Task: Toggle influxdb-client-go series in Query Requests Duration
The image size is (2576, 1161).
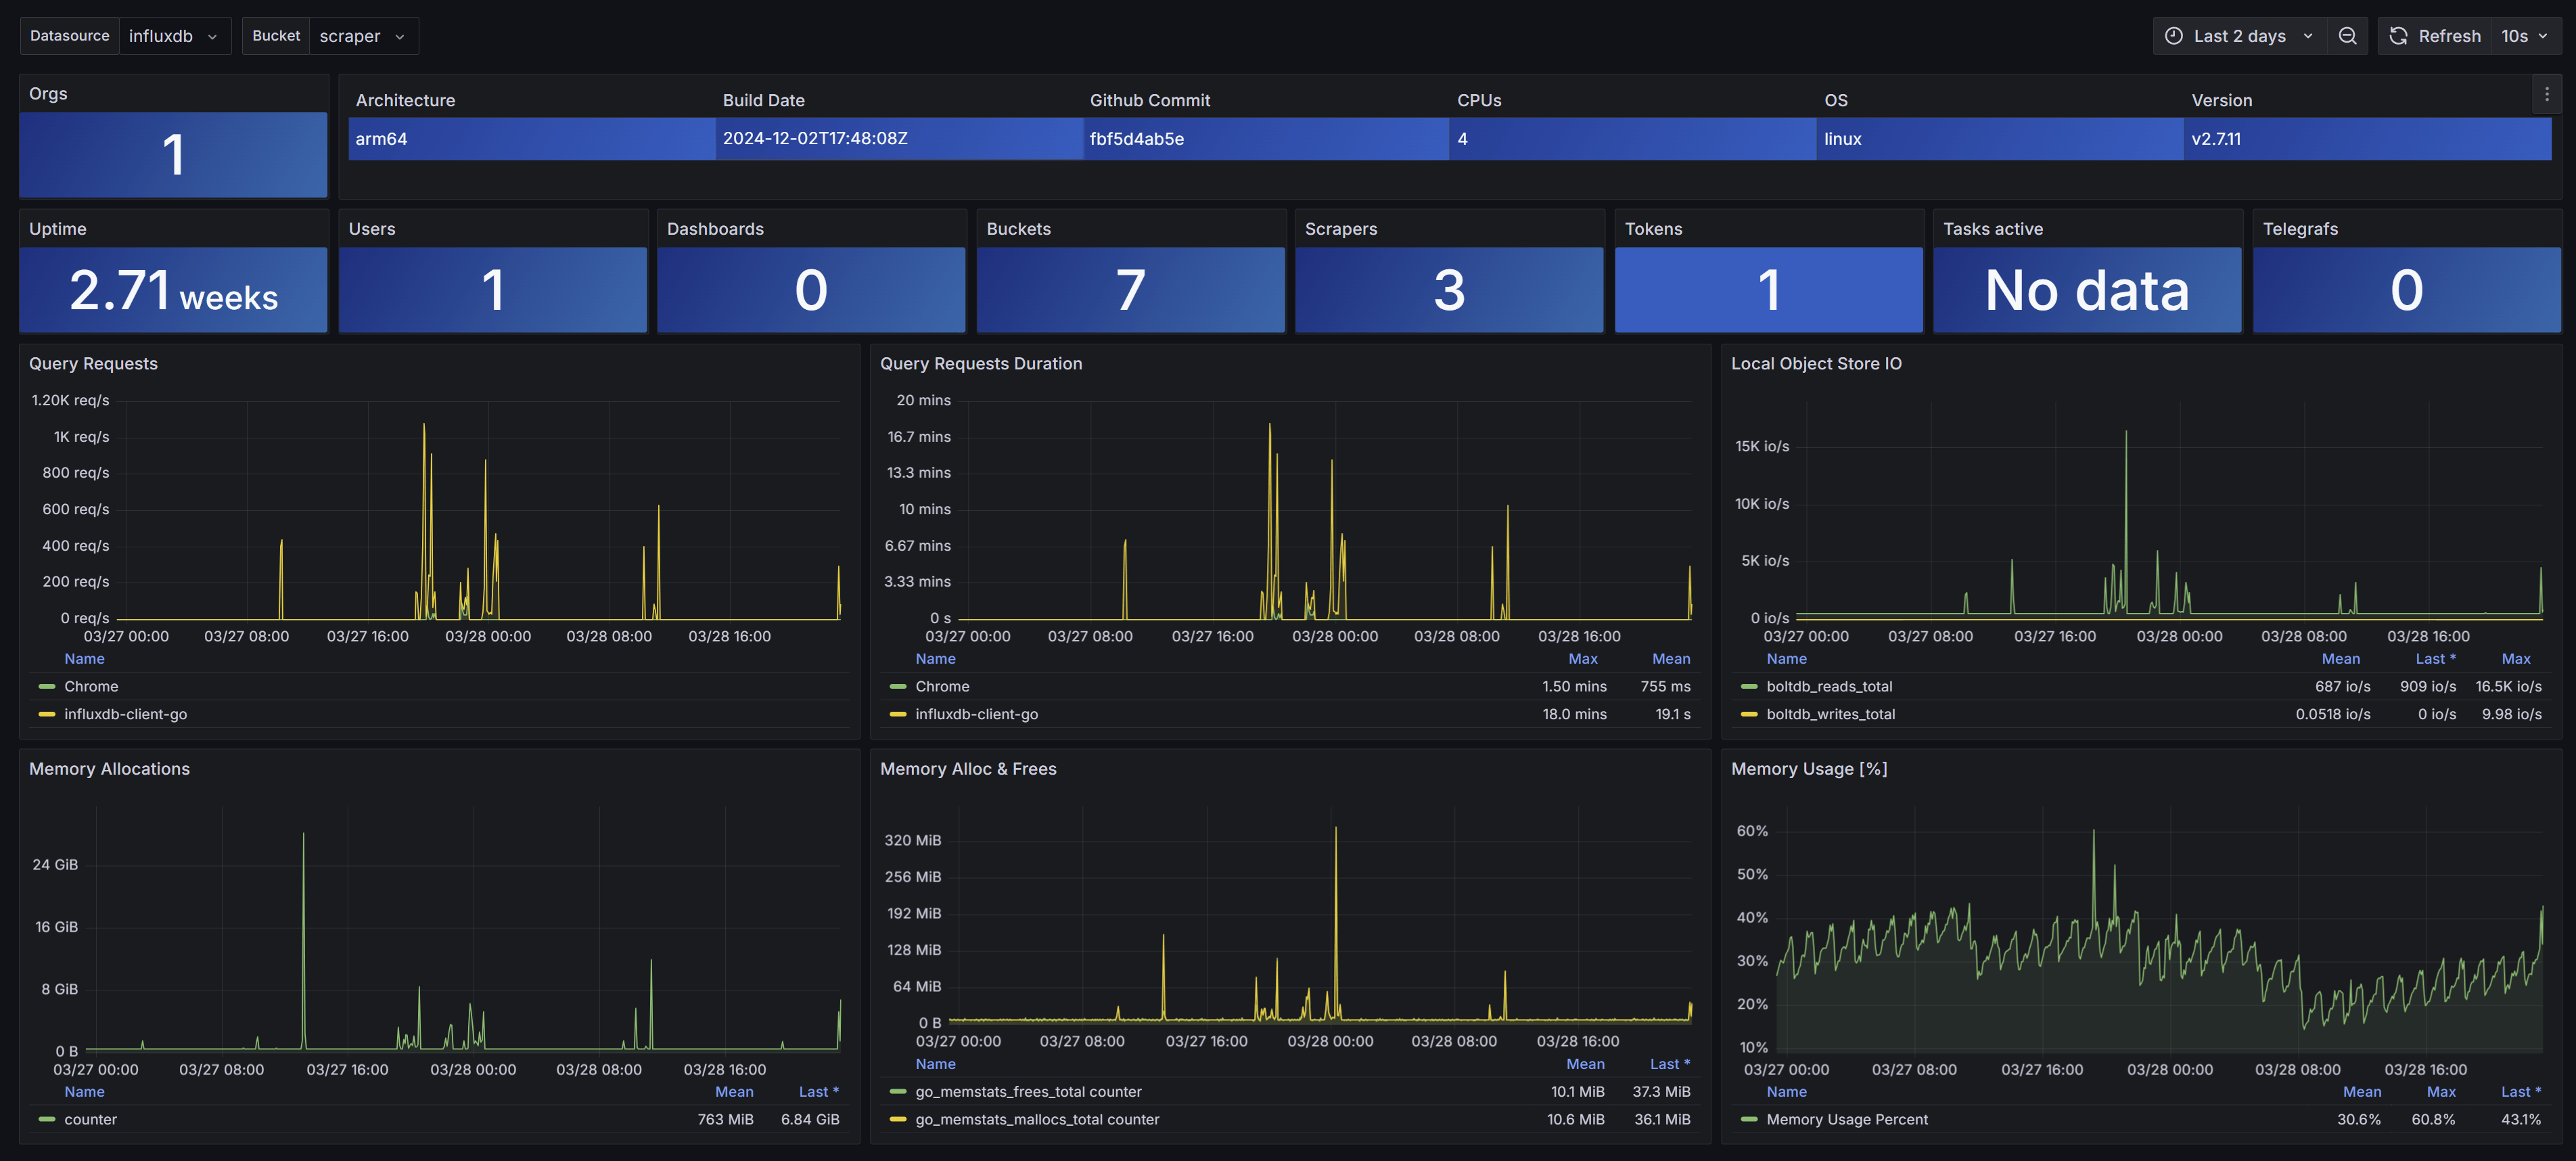Action: [976, 714]
